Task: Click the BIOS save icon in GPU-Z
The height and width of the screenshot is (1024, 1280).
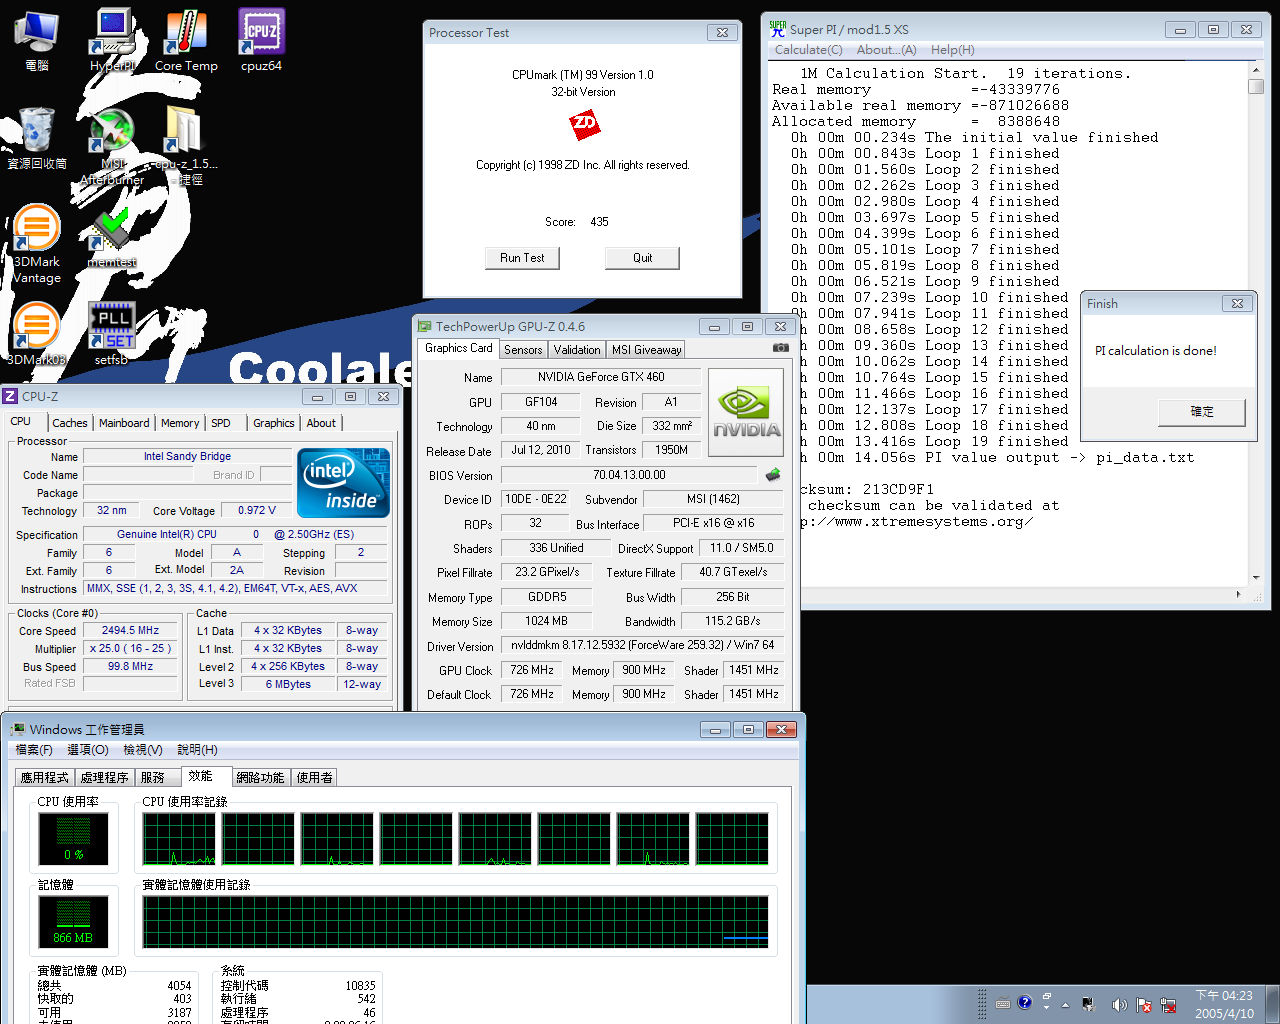Action: (x=772, y=475)
